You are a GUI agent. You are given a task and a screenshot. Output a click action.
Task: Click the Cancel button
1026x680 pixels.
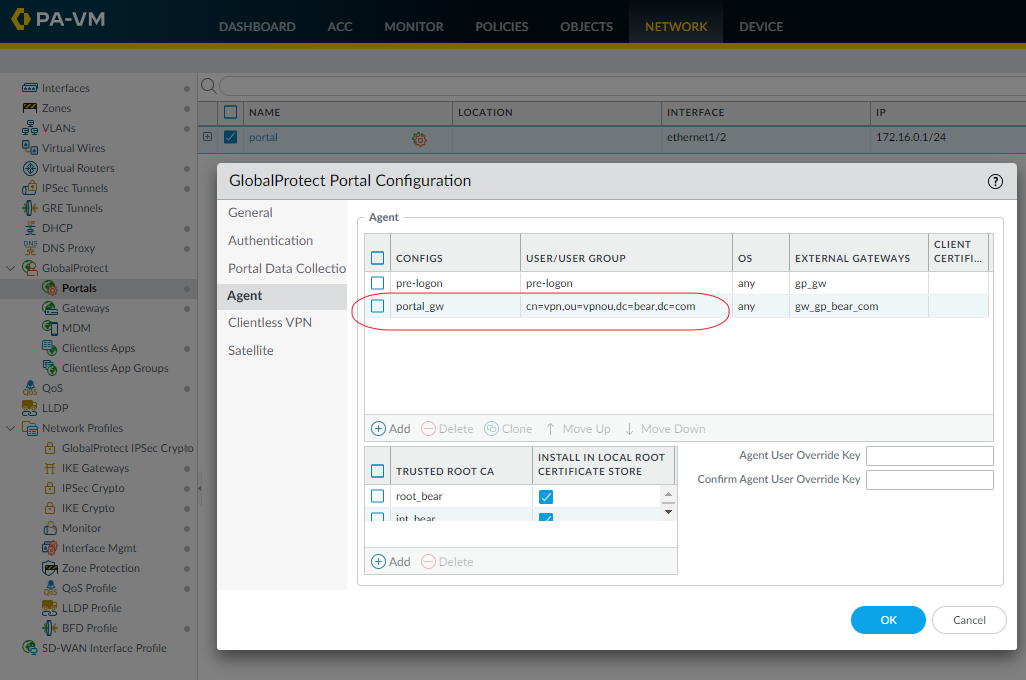tap(969, 620)
